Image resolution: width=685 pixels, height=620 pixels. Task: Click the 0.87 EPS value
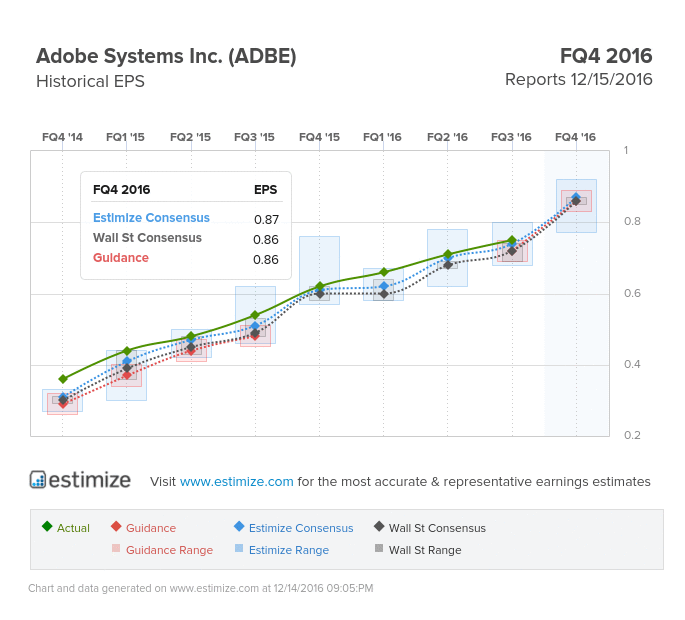[266, 219]
